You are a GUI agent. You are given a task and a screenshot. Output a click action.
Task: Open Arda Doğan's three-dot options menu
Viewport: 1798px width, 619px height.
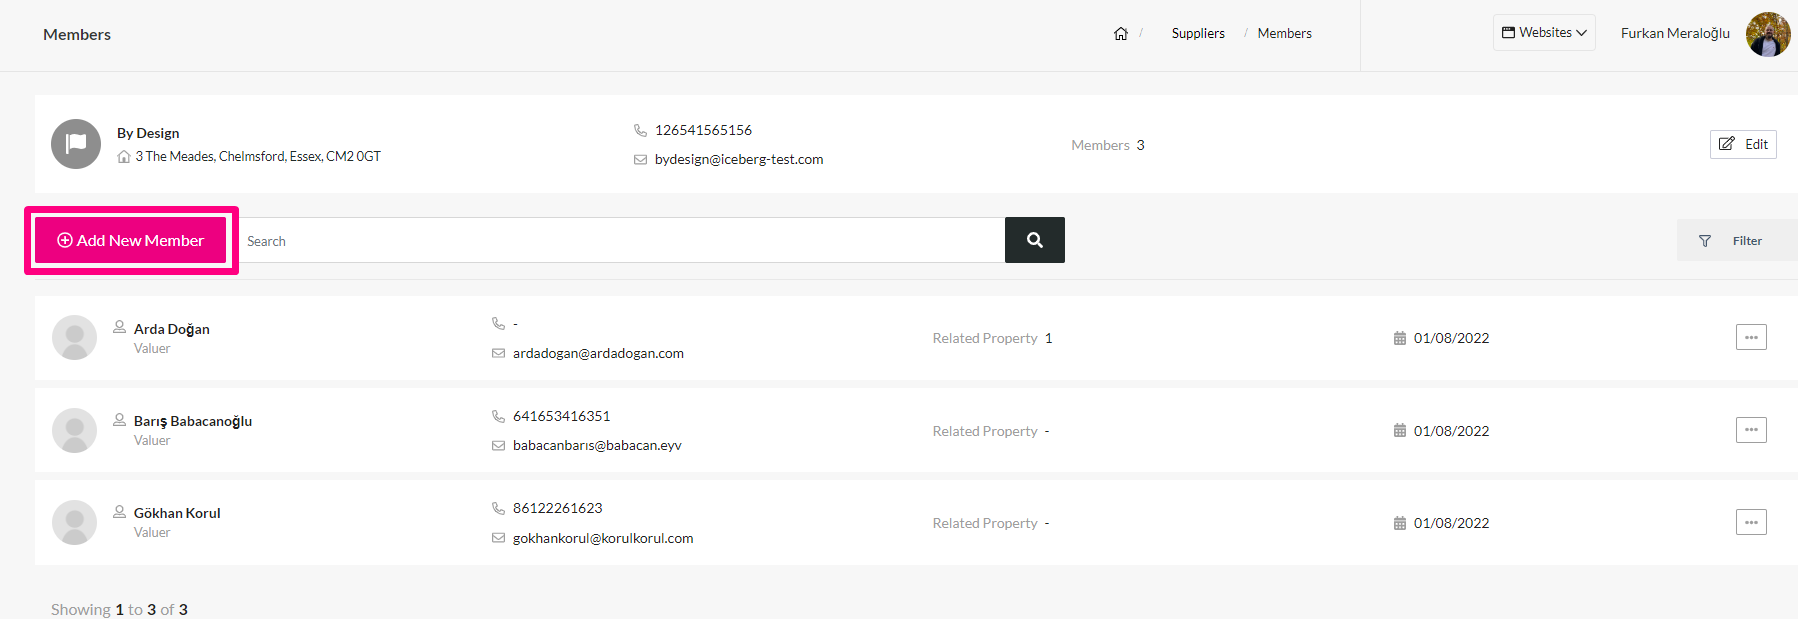click(x=1751, y=337)
